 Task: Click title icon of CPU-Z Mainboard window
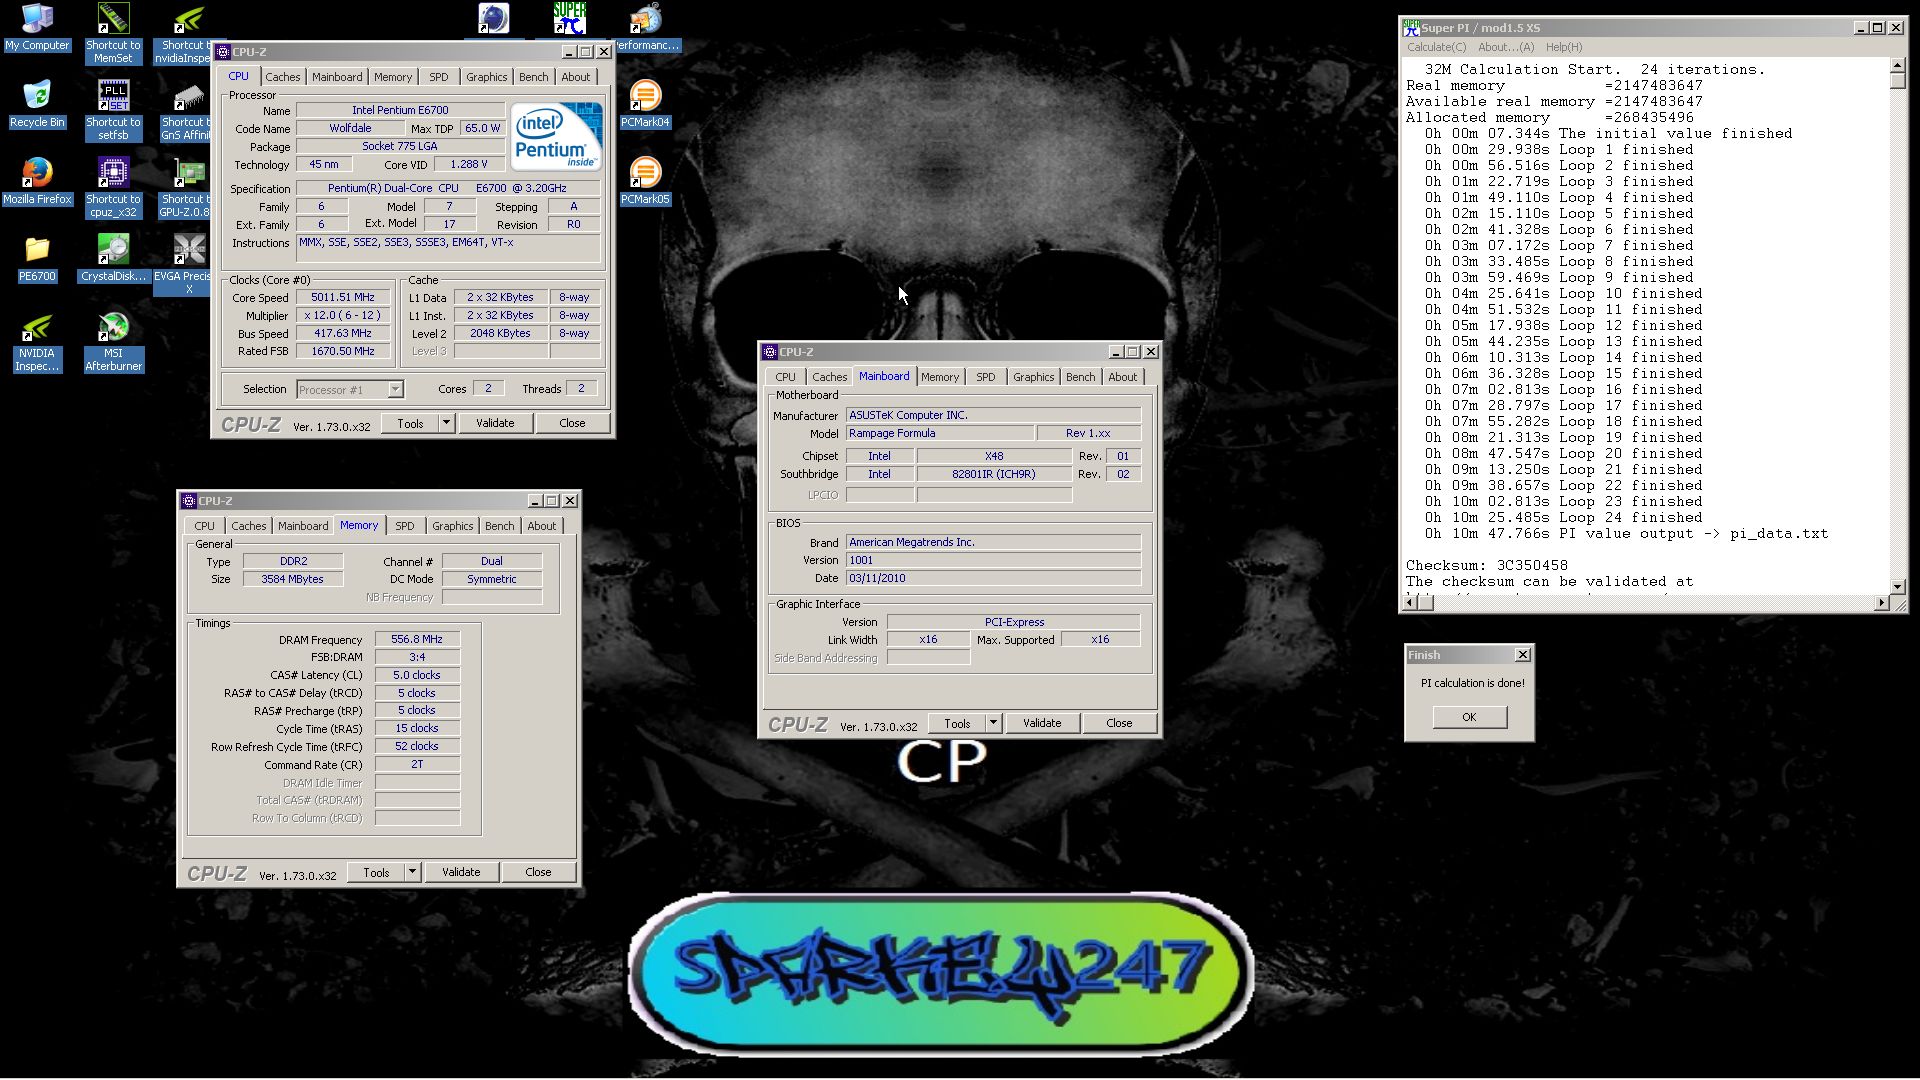click(x=770, y=352)
